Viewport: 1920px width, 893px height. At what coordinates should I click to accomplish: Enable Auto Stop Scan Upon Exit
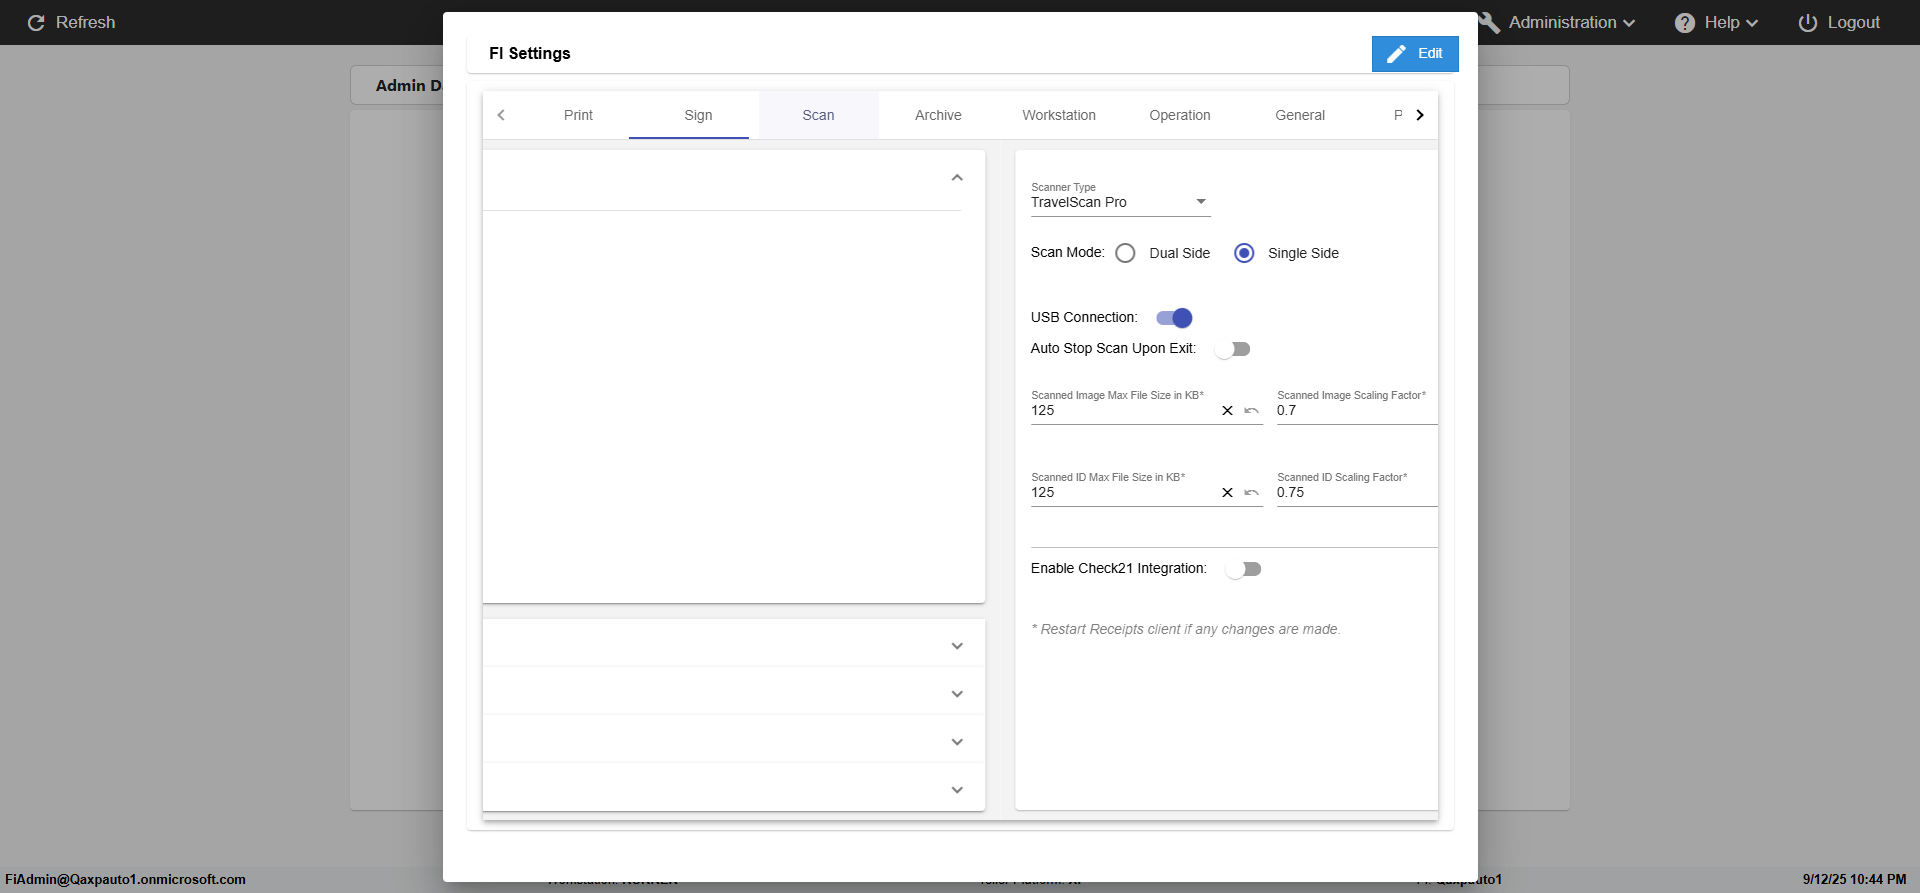1232,349
